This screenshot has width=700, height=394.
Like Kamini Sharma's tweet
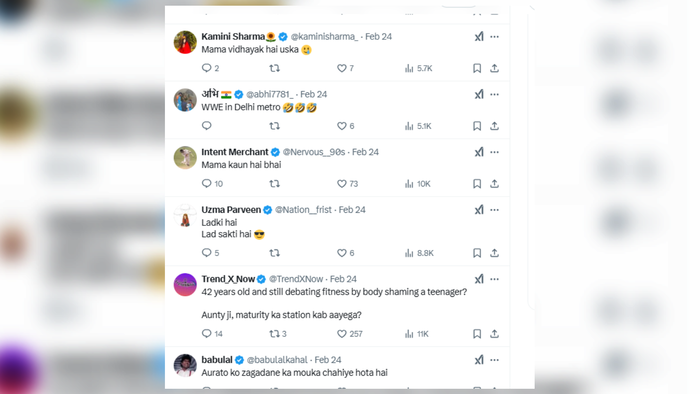click(x=345, y=68)
